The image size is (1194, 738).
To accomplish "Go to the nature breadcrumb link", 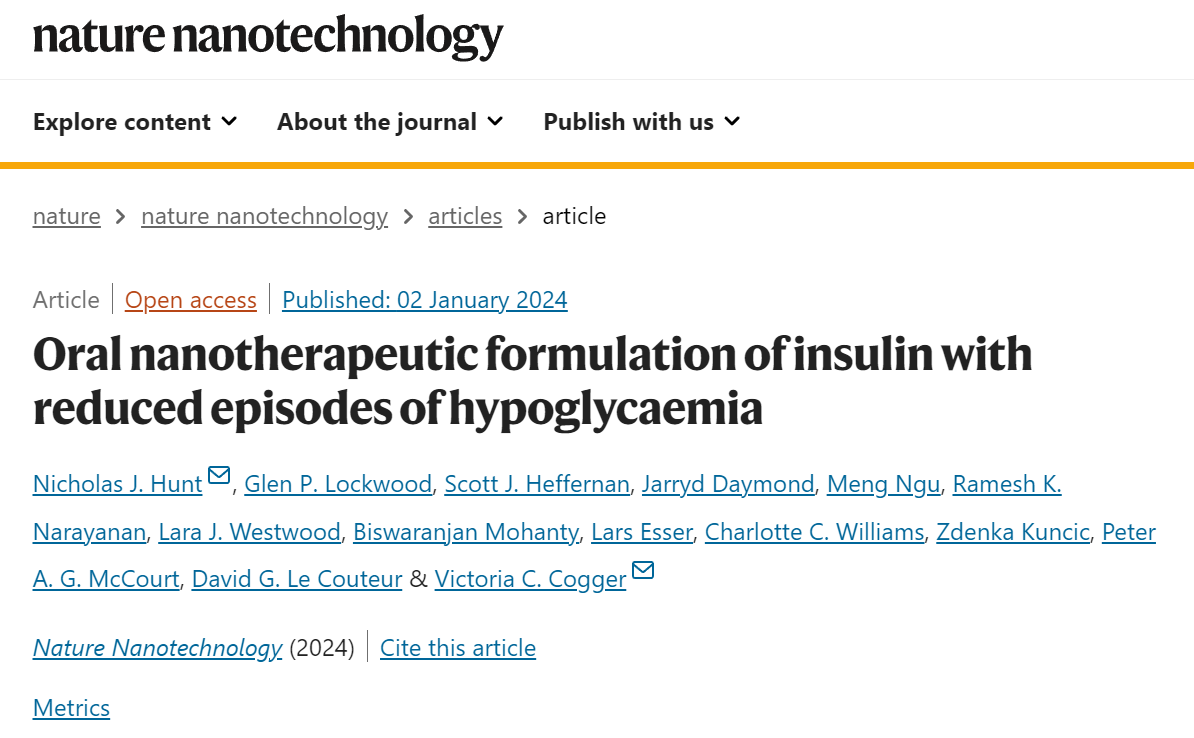I will click(x=66, y=216).
